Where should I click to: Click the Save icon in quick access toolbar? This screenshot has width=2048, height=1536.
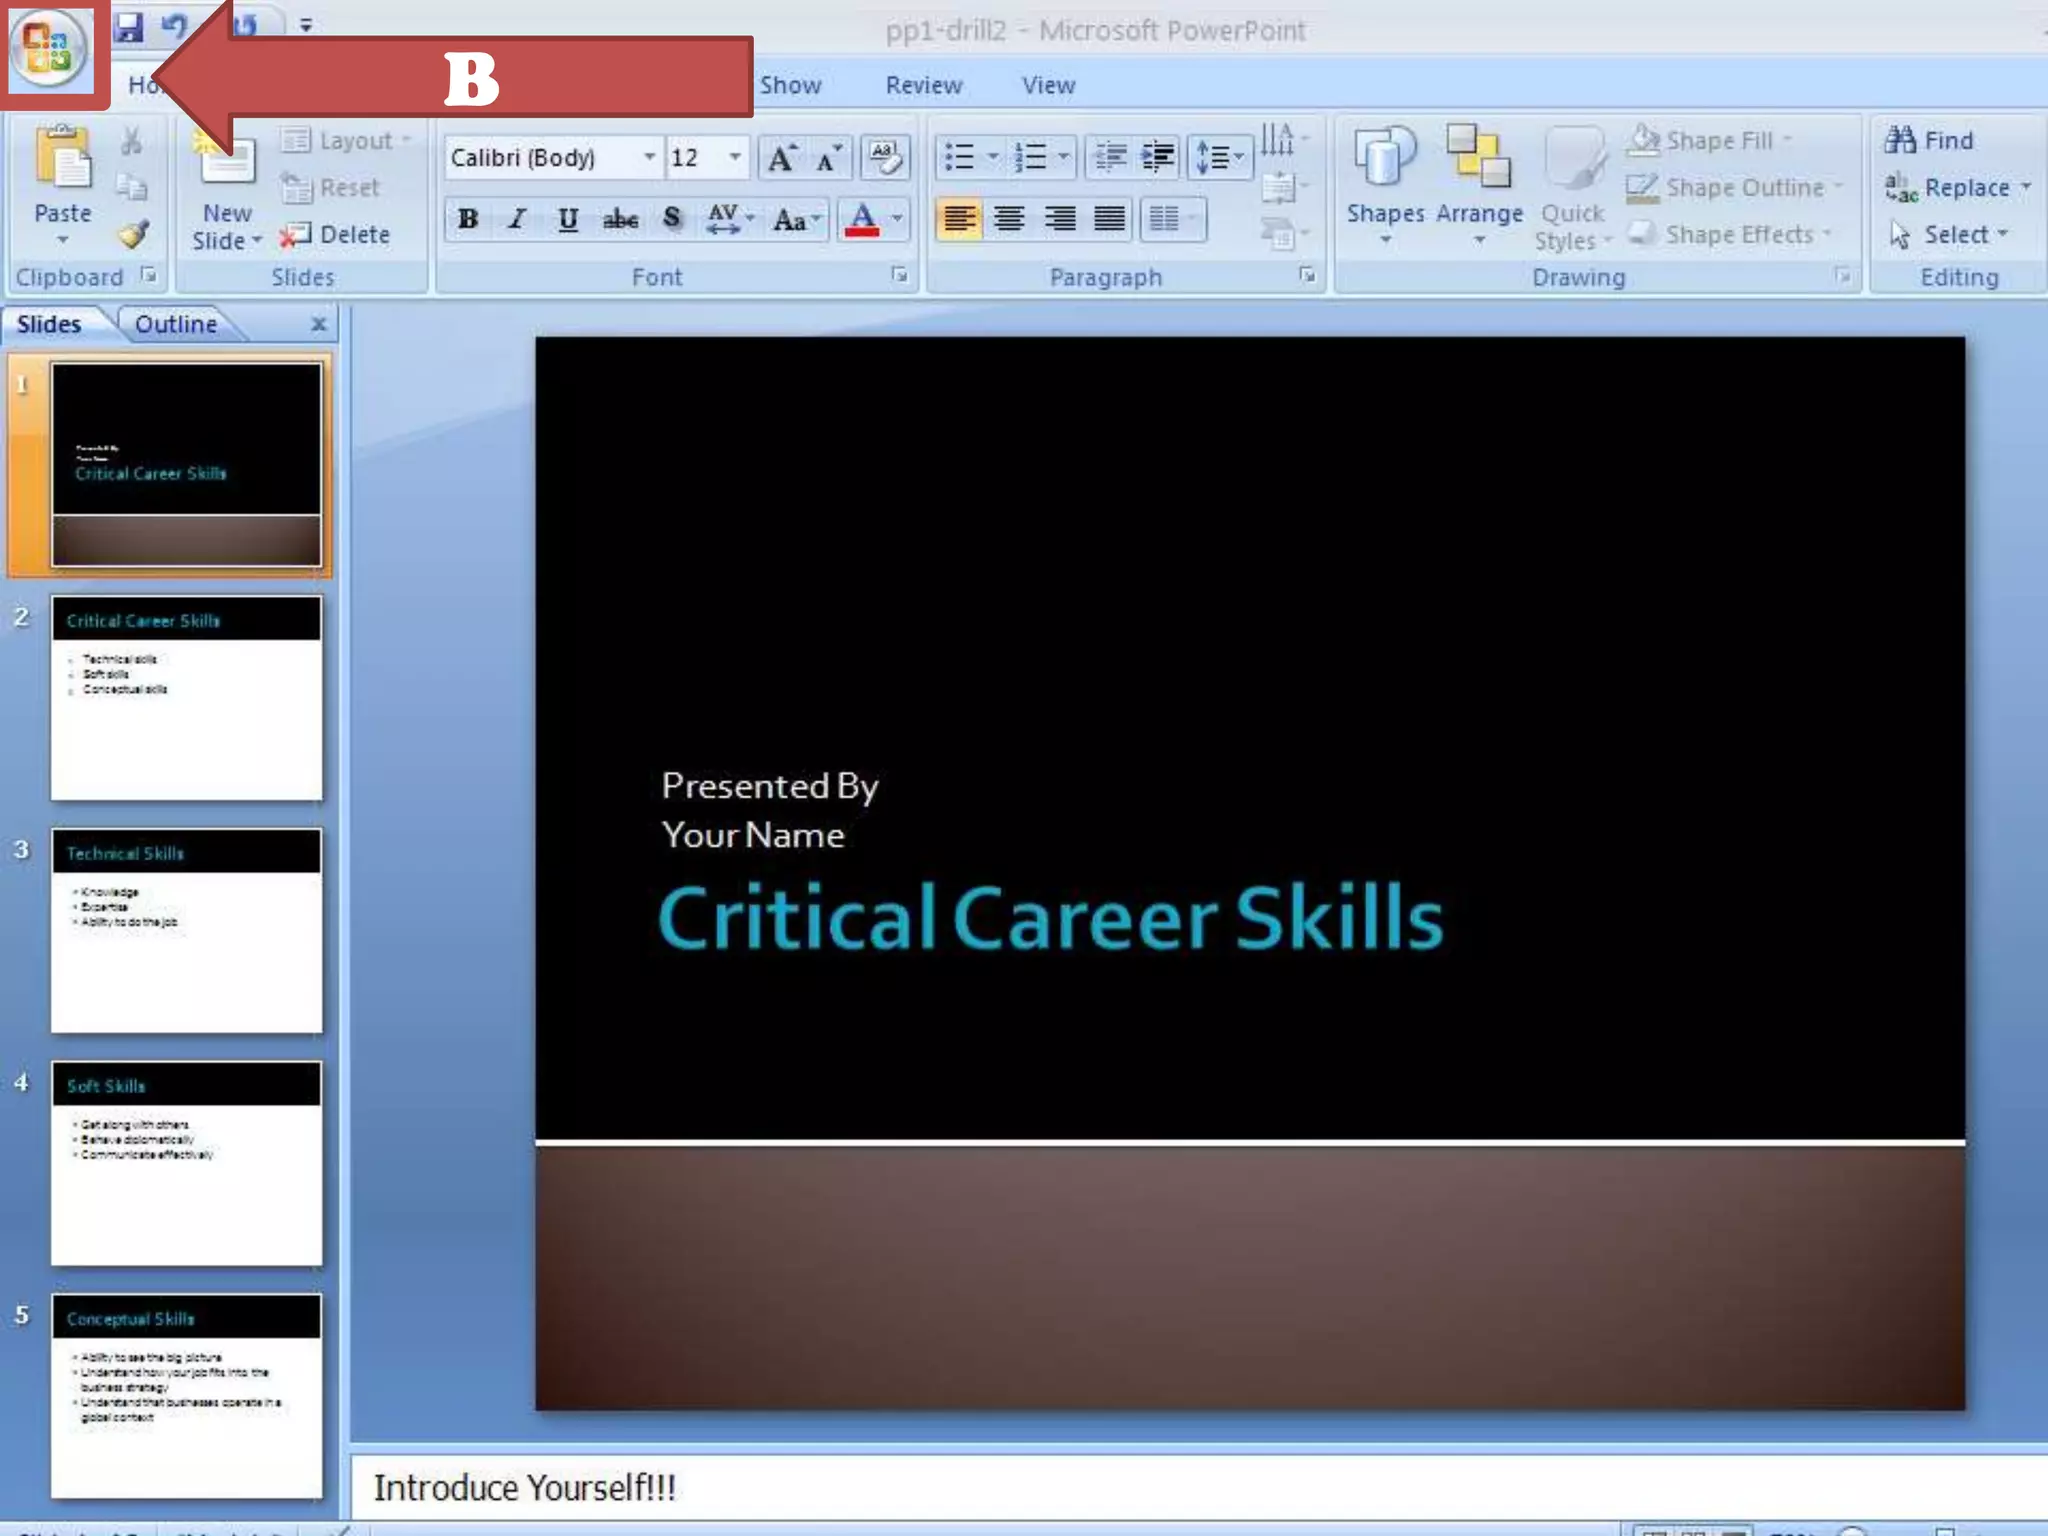(128, 27)
